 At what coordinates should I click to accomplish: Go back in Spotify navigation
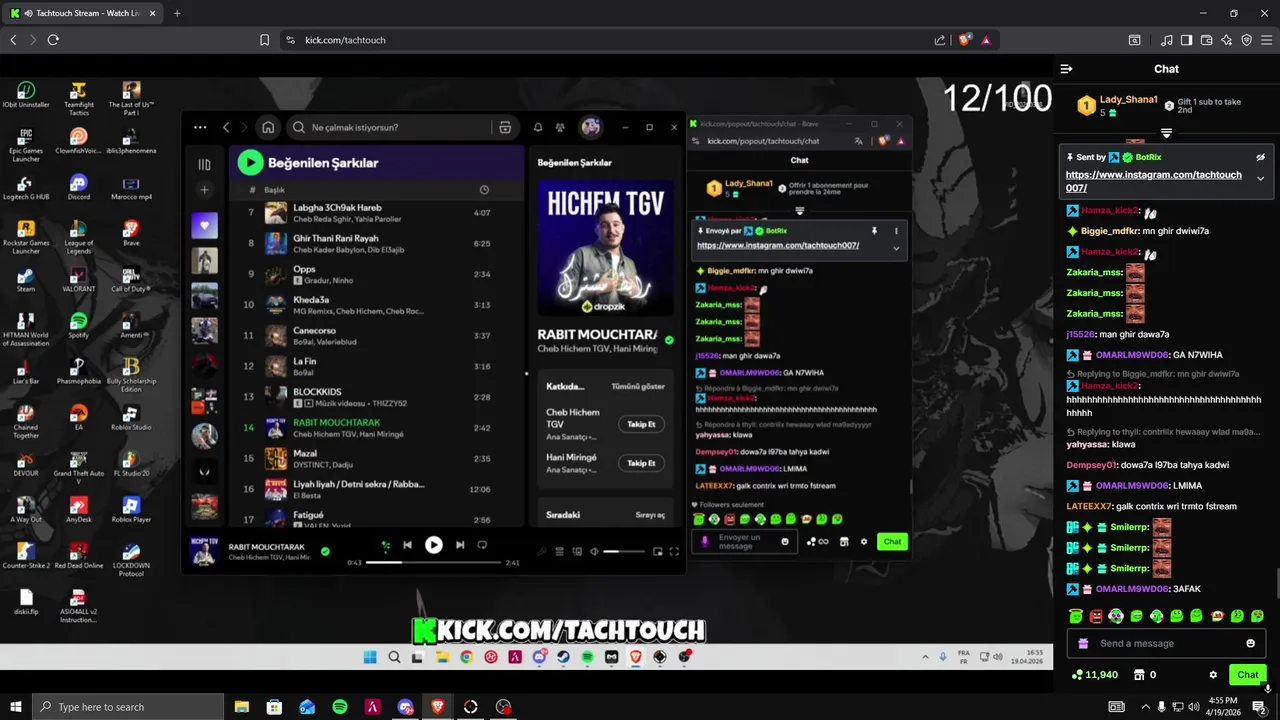click(x=226, y=127)
